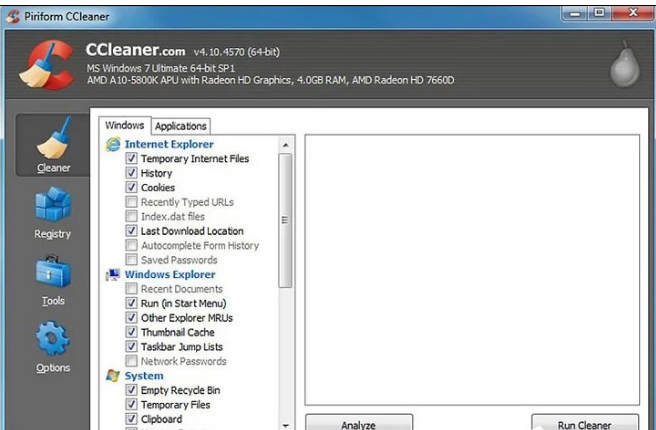Enable Index.dat files checkbox

(131, 216)
